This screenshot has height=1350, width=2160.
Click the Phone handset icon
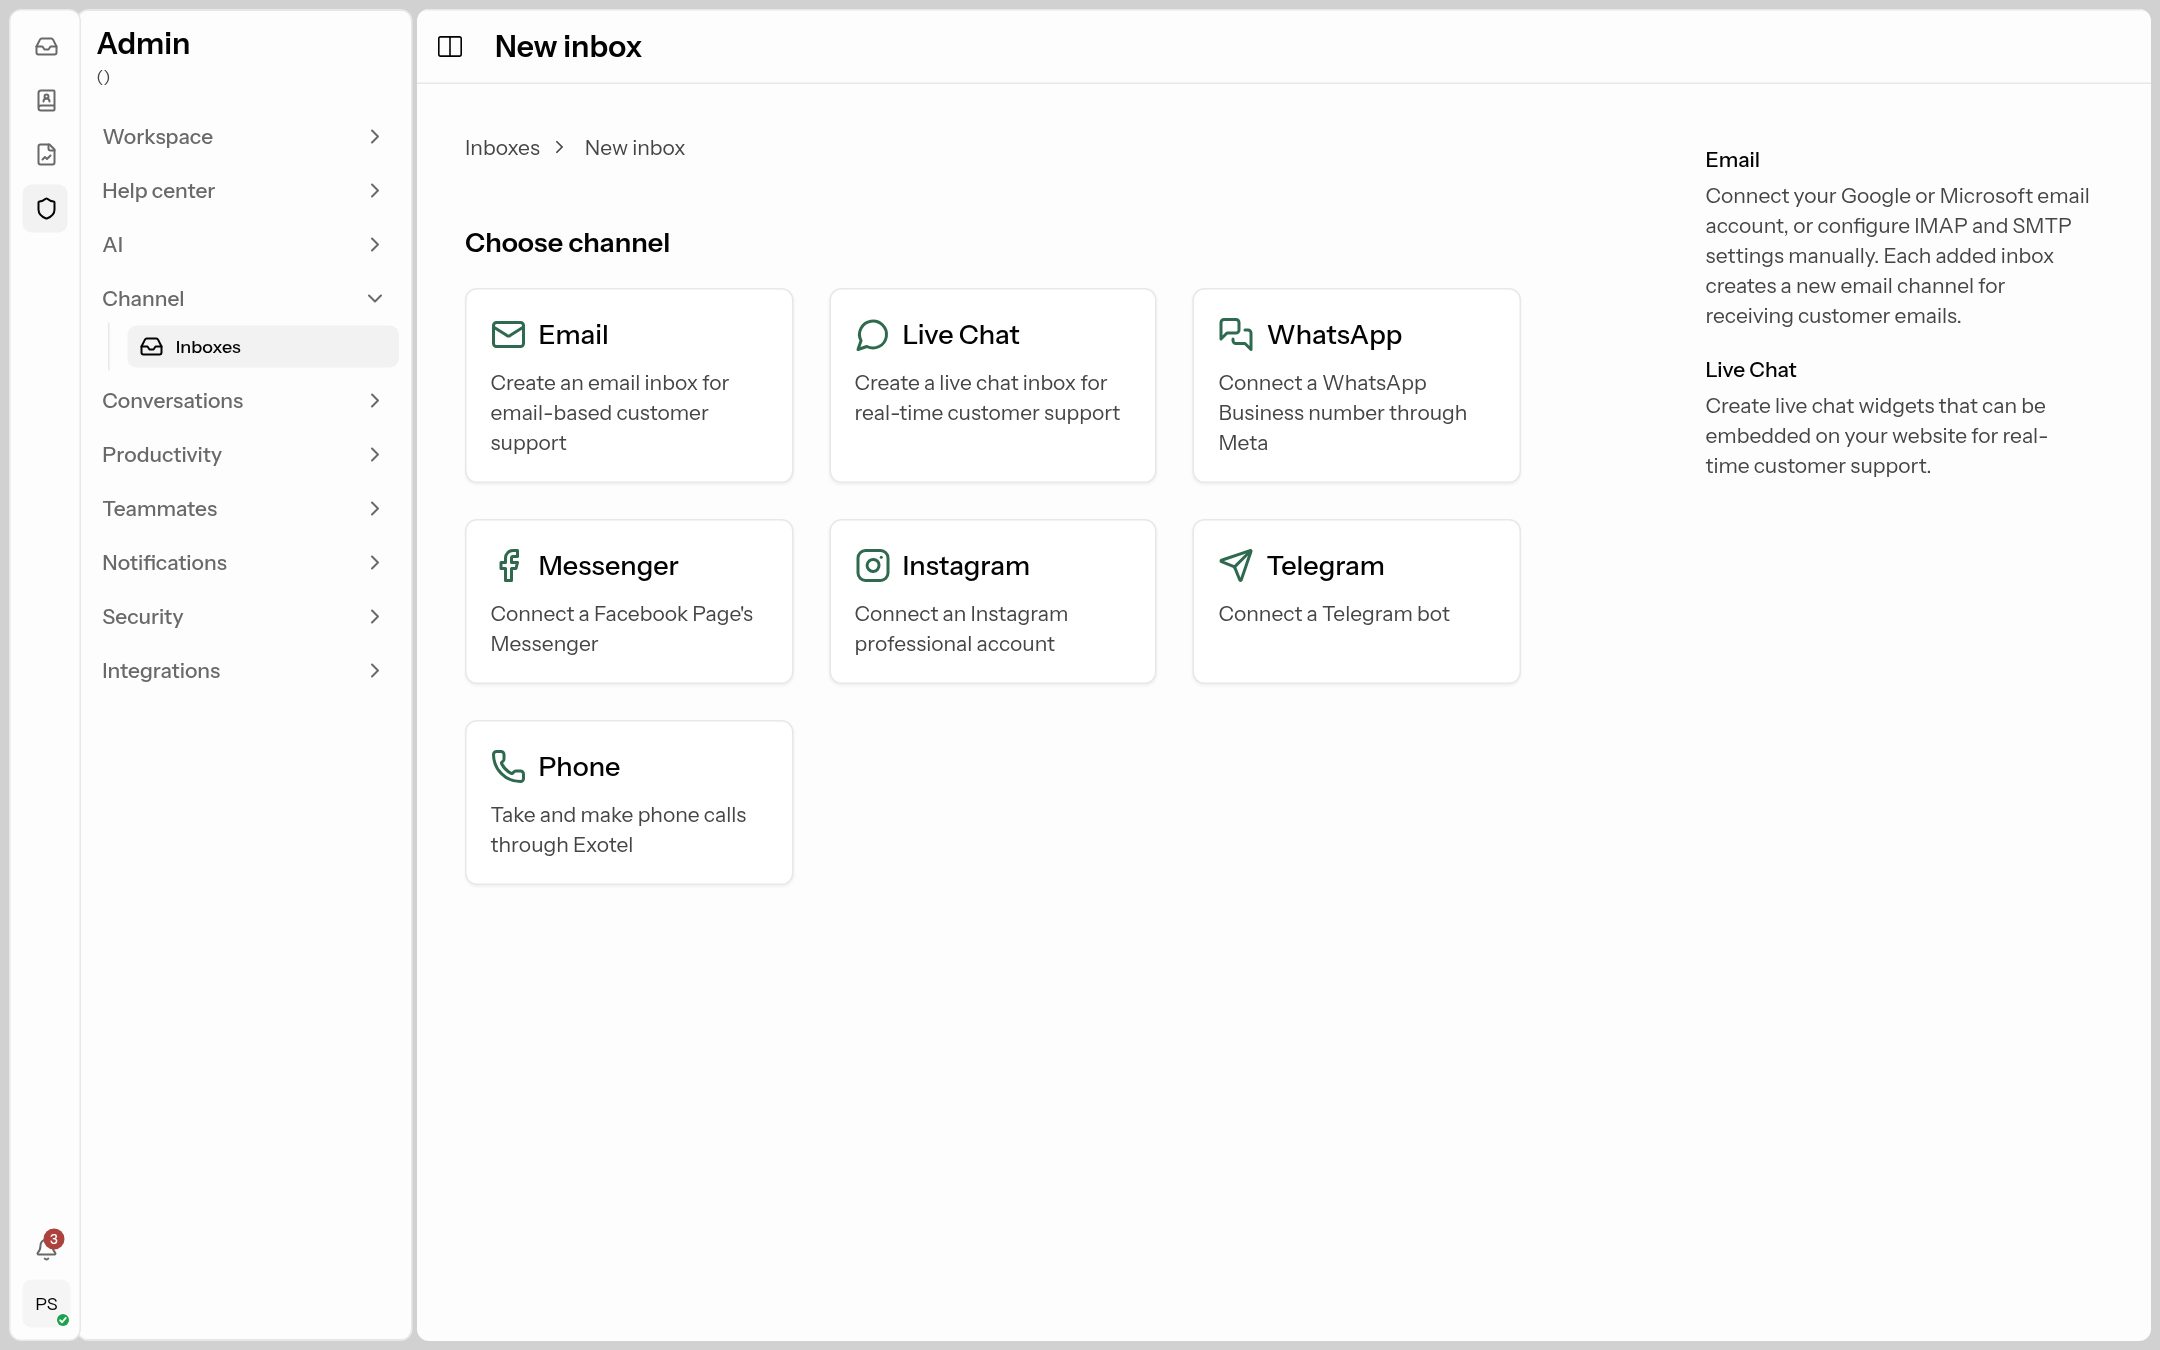tap(508, 767)
